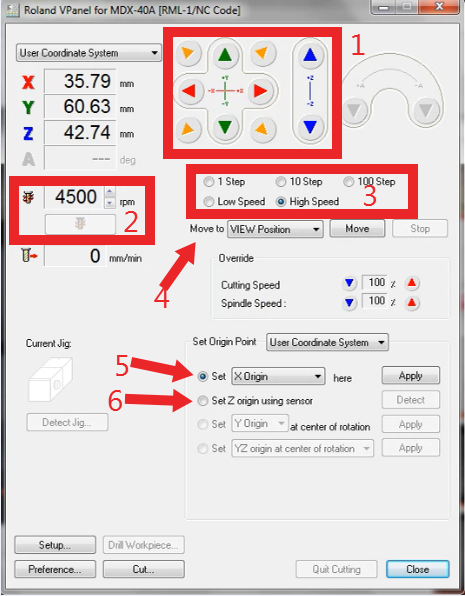Screen dimensions: 465x596
Task: Click Apply for YZ origin at center
Action: pyautogui.click(x=411, y=448)
